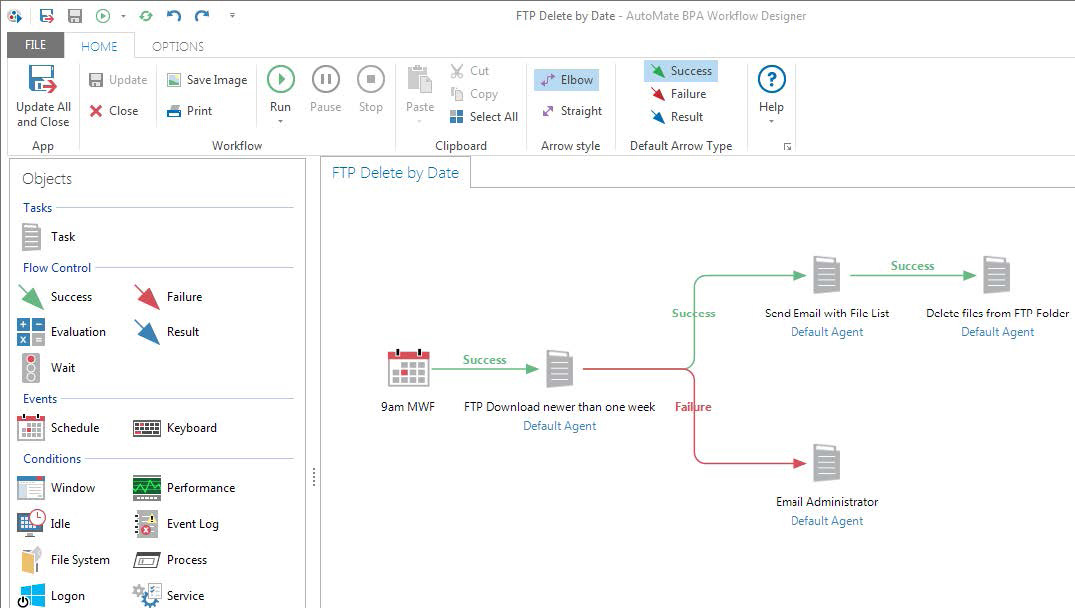Click the 9am MWF schedule node on canvas

pos(409,368)
